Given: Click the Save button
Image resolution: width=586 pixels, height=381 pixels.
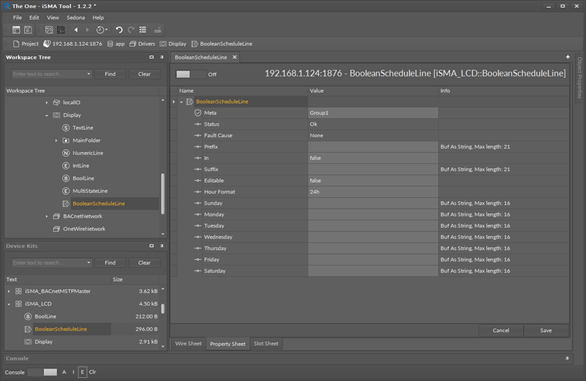Looking at the screenshot, I should pyautogui.click(x=546, y=331).
